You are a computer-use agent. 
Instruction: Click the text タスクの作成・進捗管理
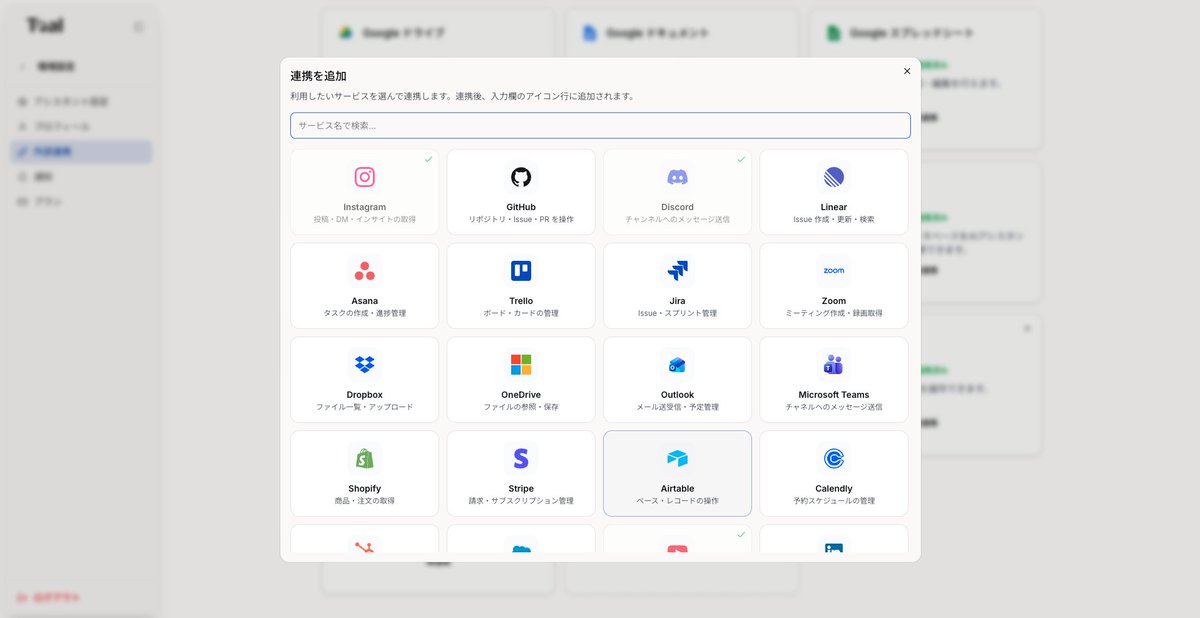[365, 313]
